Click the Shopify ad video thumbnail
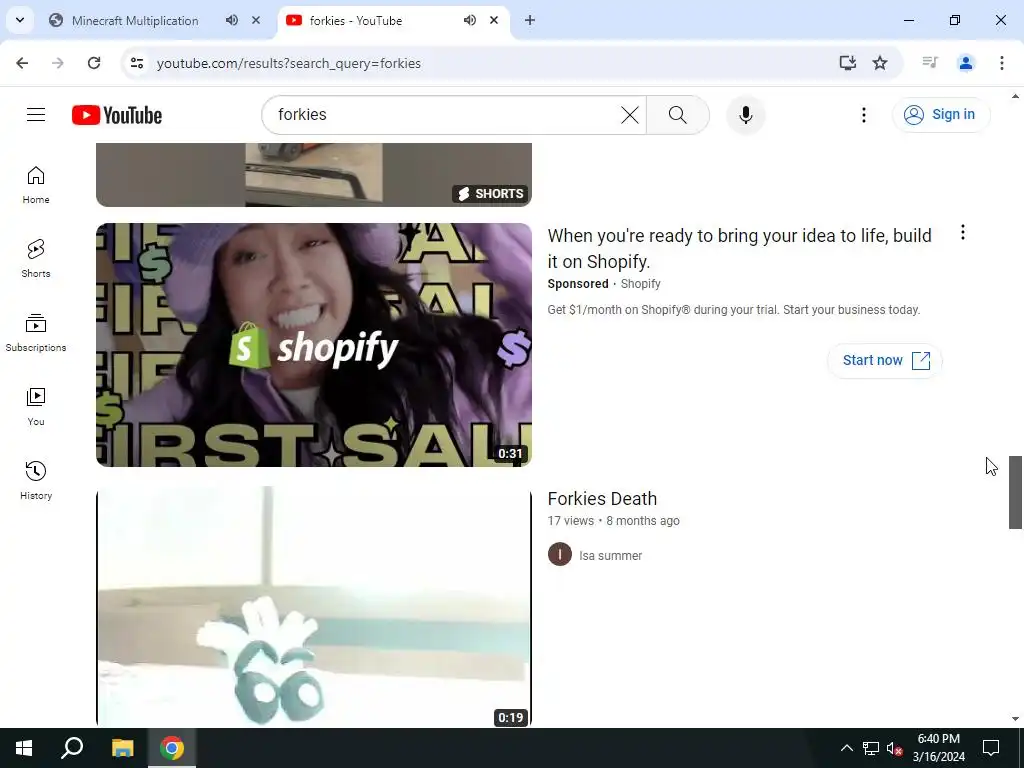This screenshot has width=1024, height=768. [313, 345]
